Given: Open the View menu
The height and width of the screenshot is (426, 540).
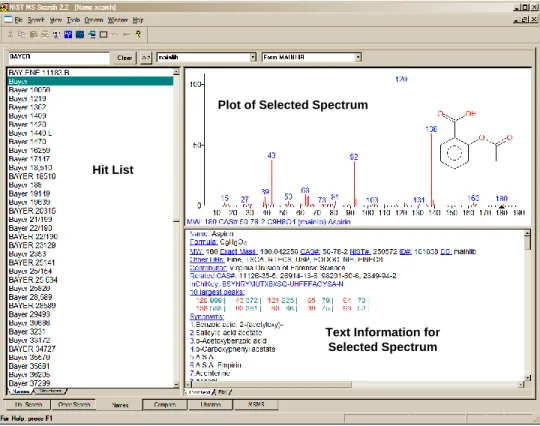Looking at the screenshot, I should [56, 20].
